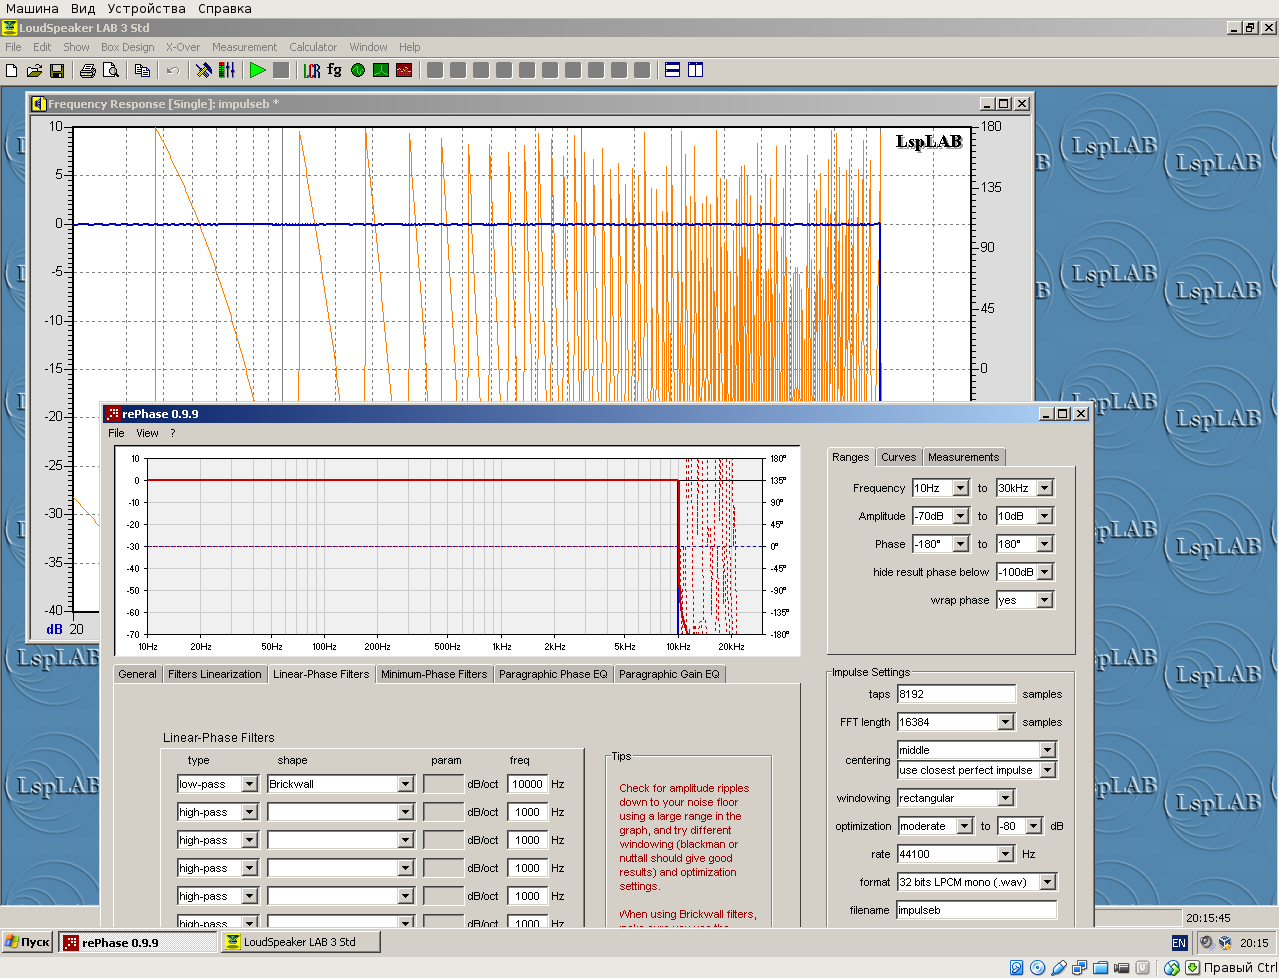Tile windows vertically using toolbar icon
Viewport: 1279px width, 978px height.
(696, 70)
